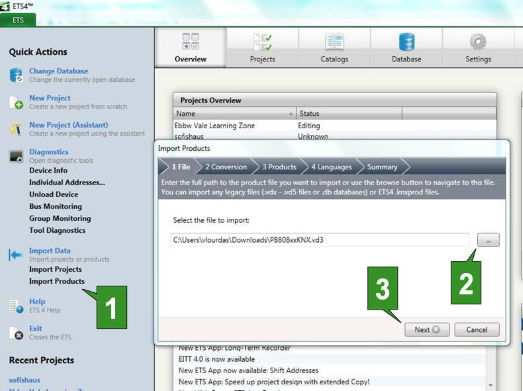Click news 'New ETS App now available: Shift Addresses'

click(248, 370)
